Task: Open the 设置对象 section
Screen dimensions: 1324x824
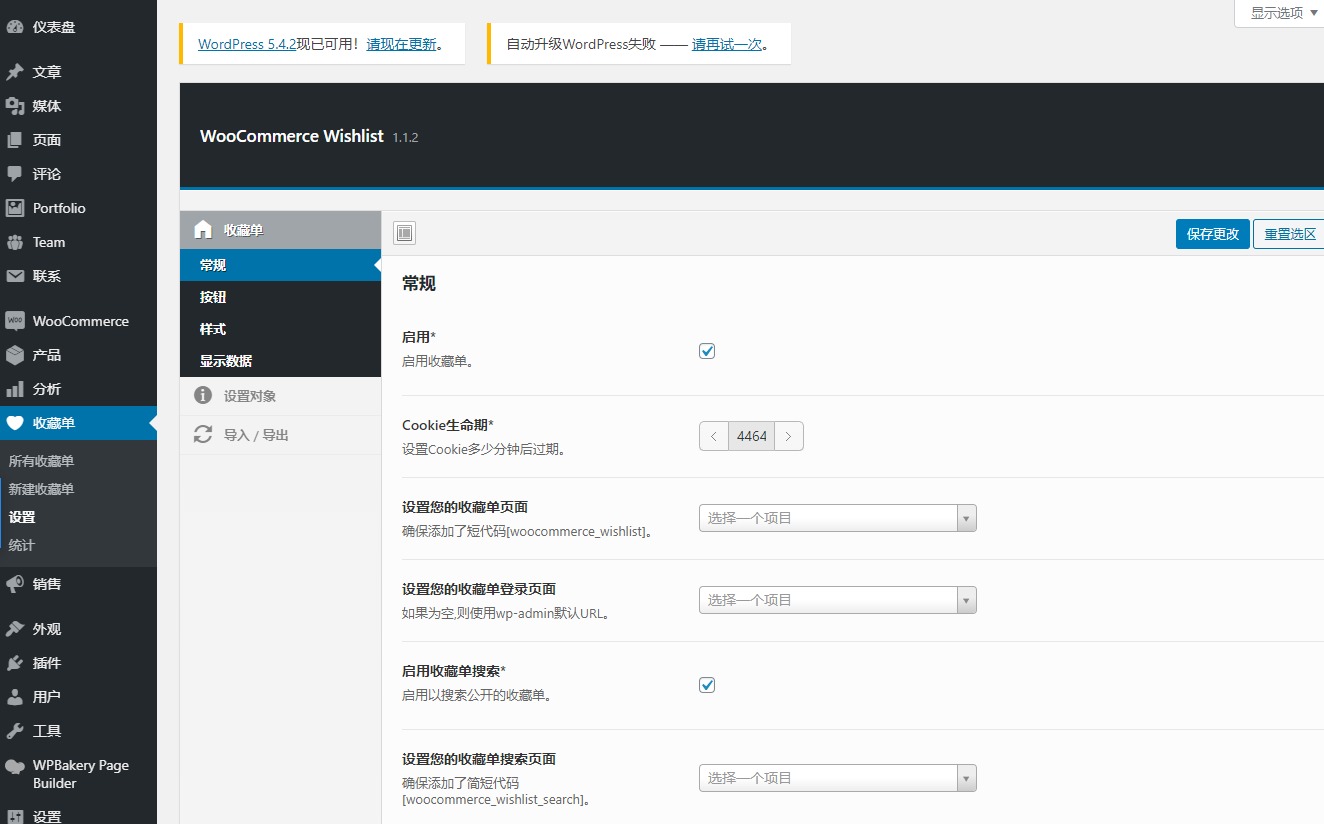Action: point(280,396)
